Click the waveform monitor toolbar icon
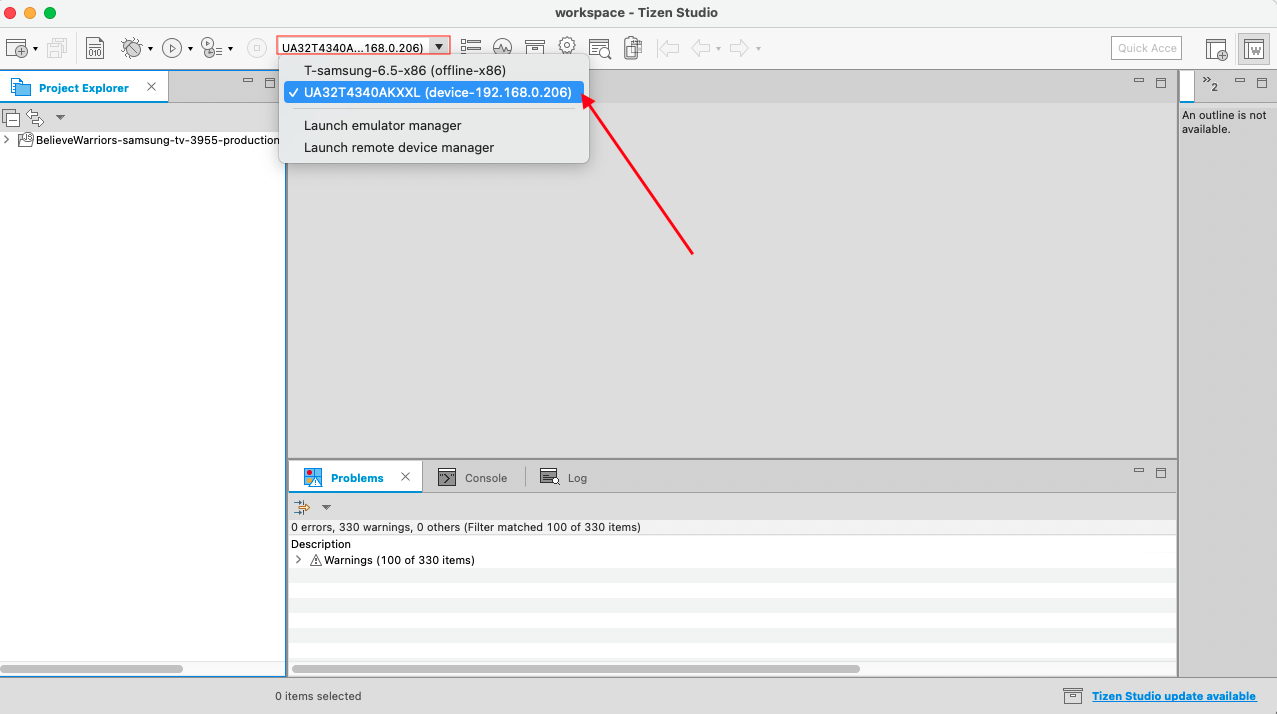The image size is (1277, 714). click(503, 47)
